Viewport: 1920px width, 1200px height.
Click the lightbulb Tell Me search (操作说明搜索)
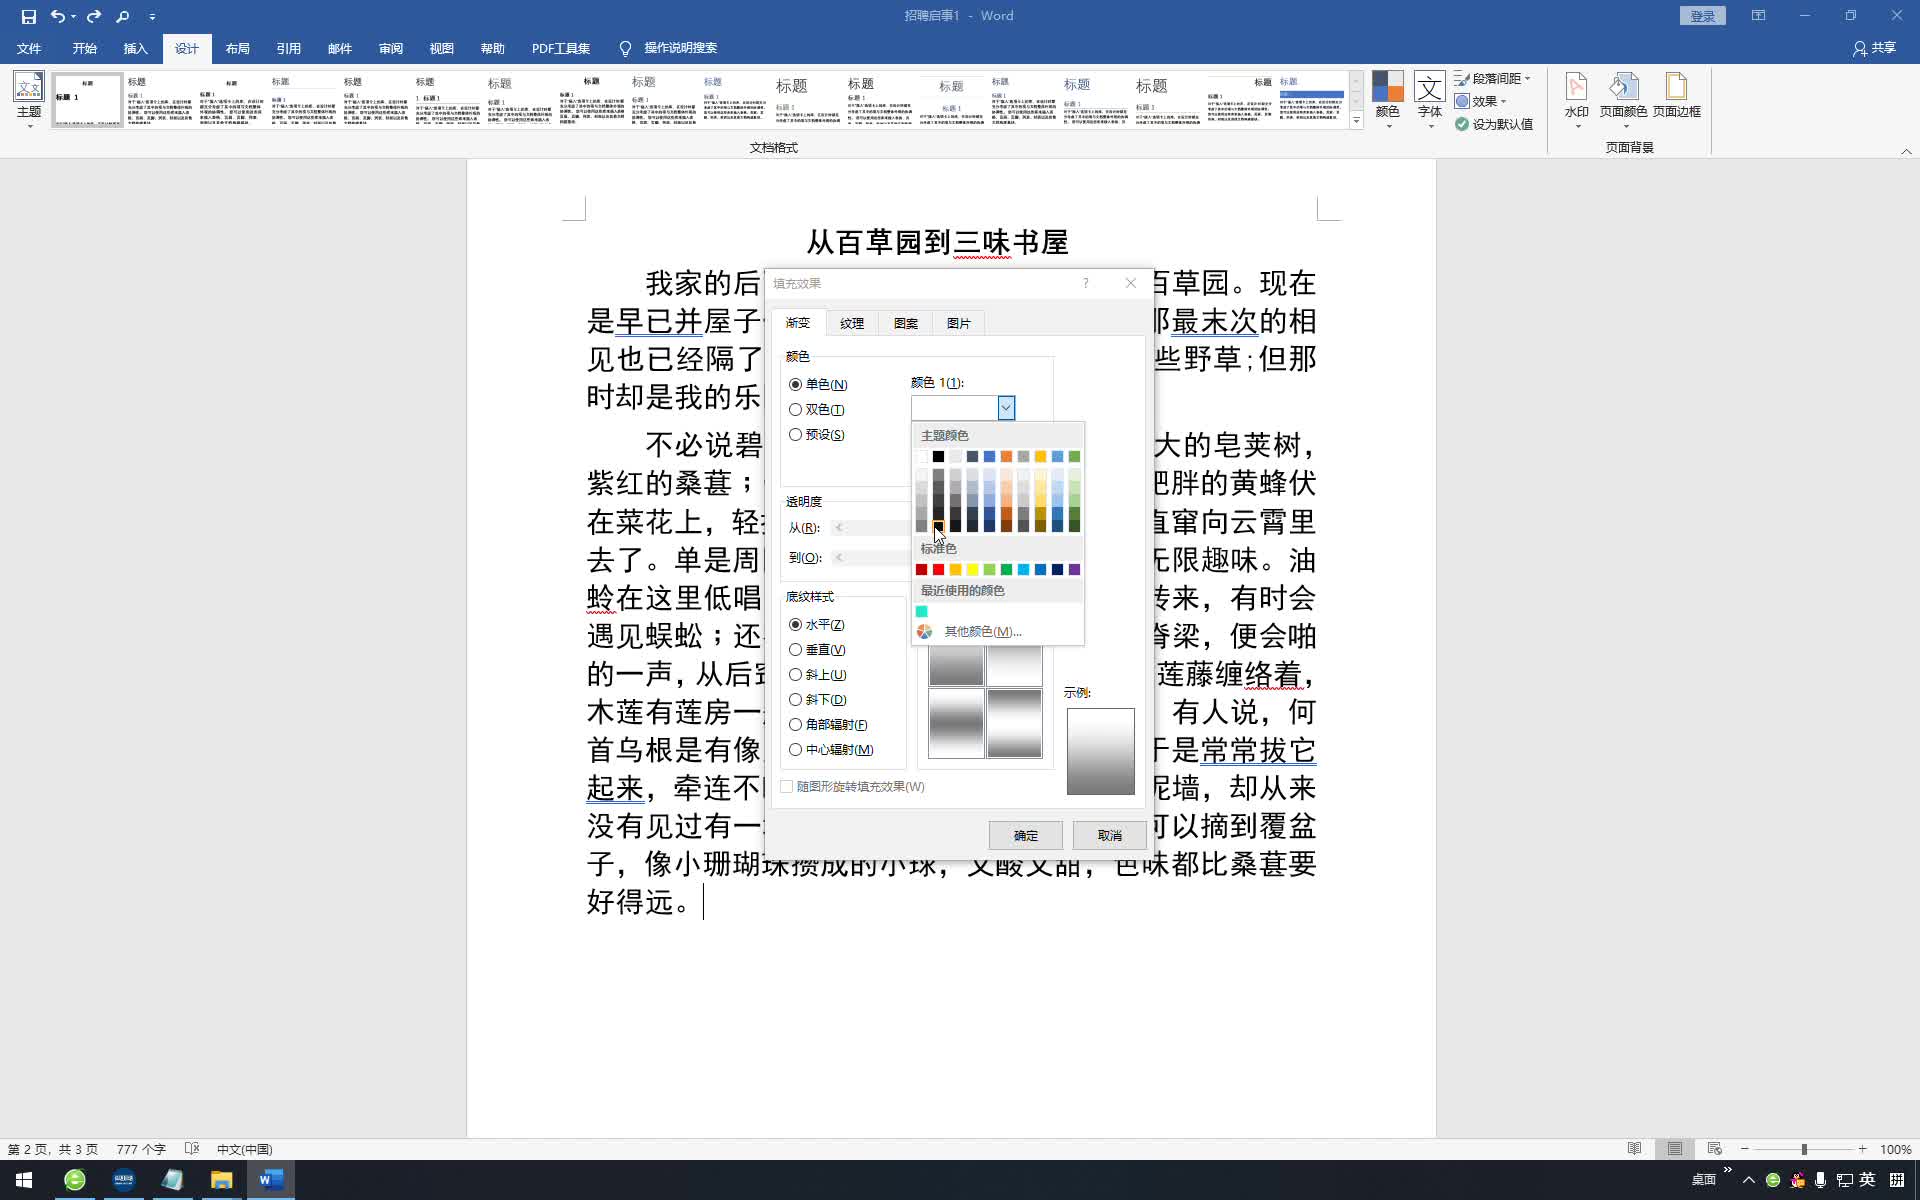[668, 48]
